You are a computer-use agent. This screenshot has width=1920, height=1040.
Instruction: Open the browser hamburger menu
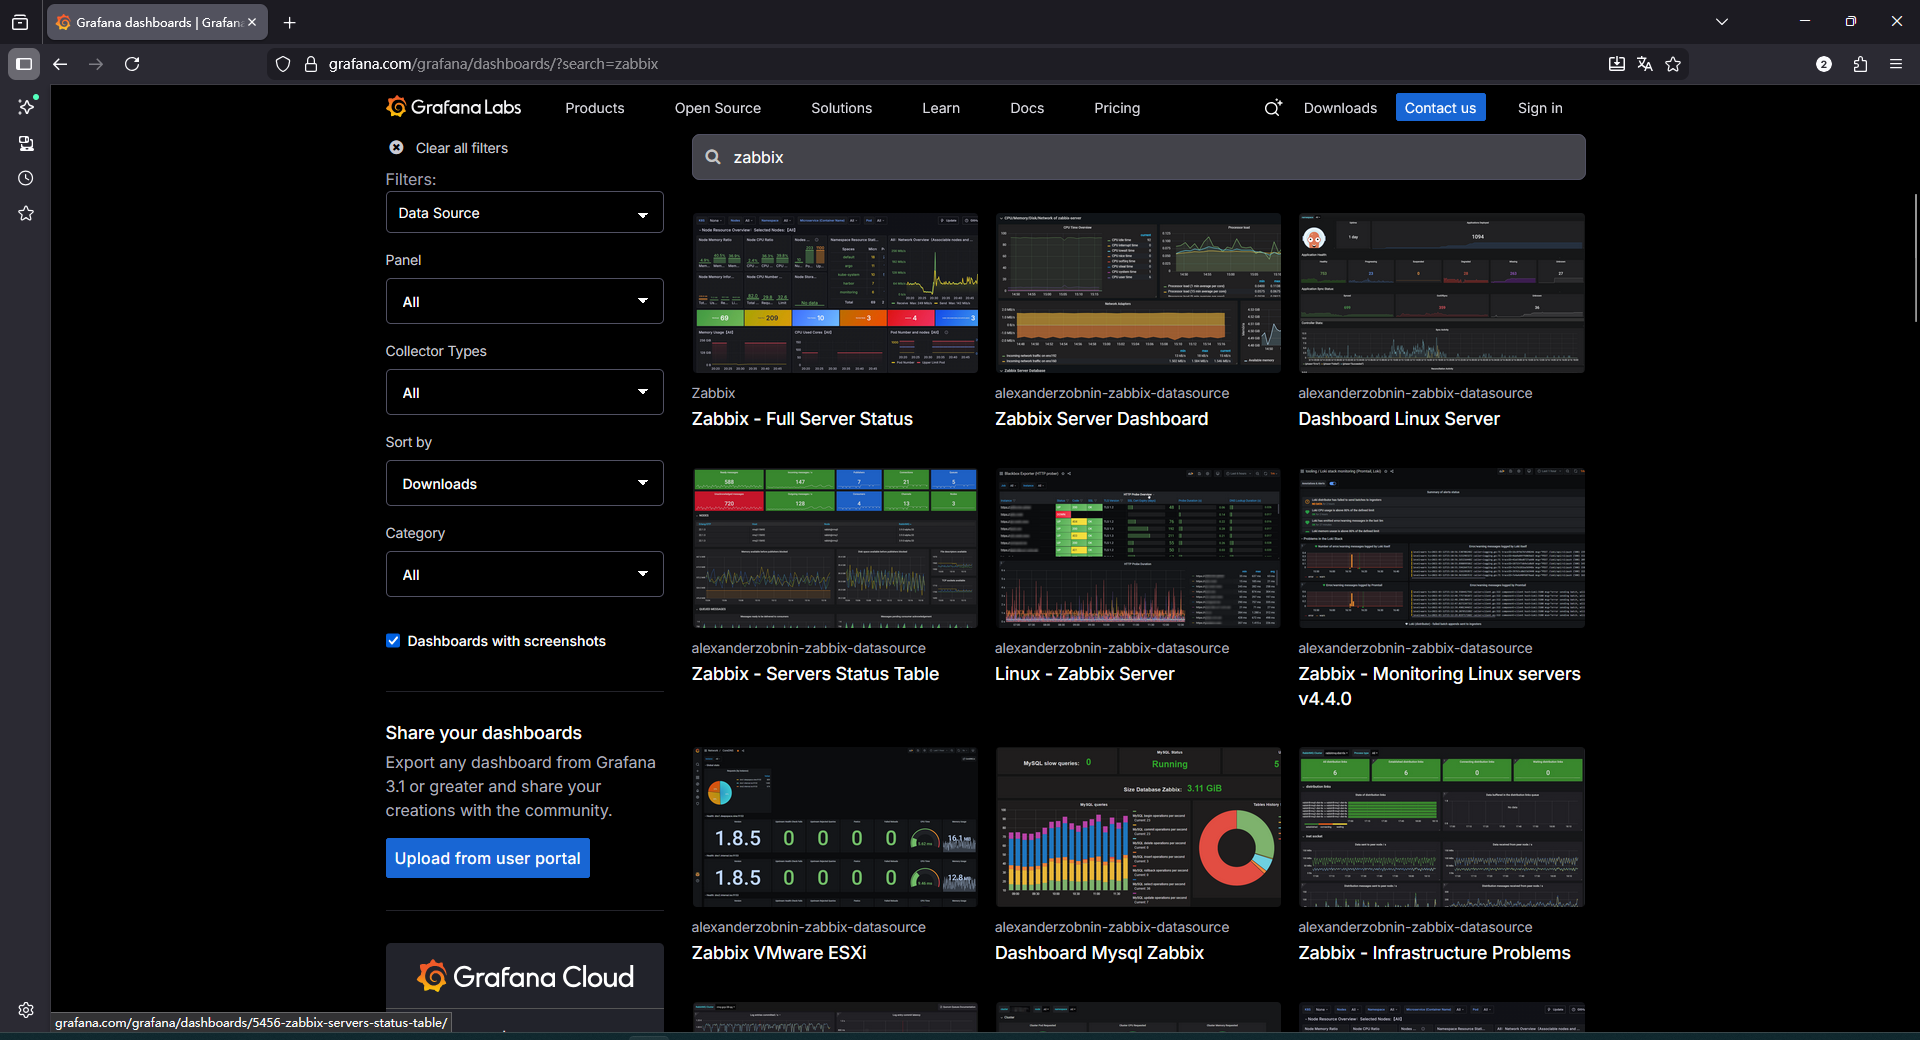click(x=1896, y=64)
